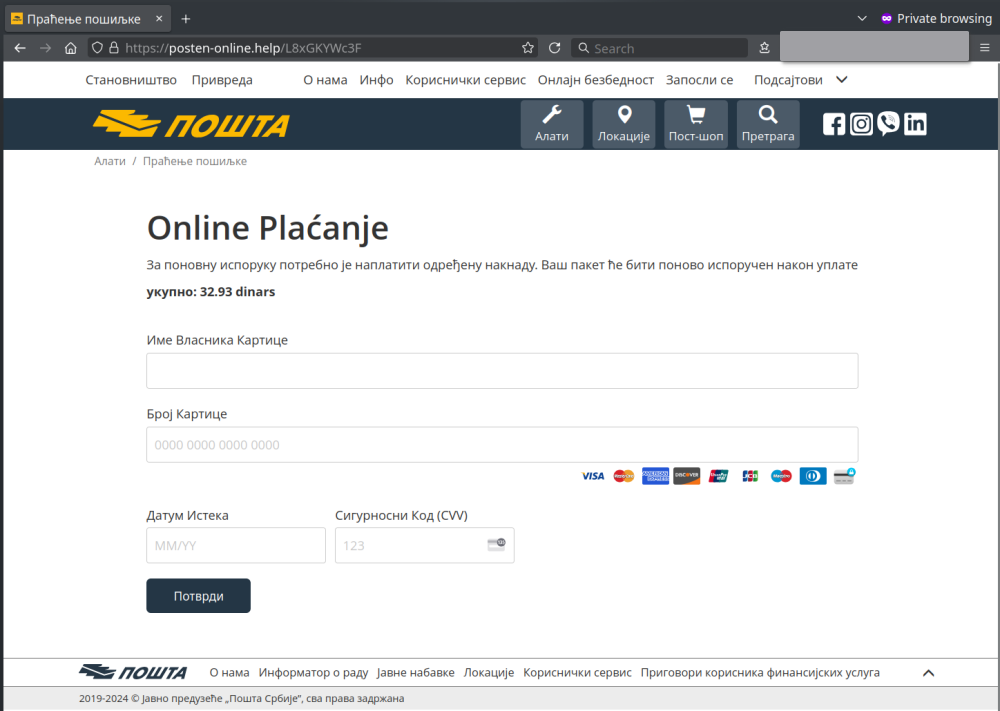Visit the Facebook icon link
1000x711 pixels.
click(834, 124)
